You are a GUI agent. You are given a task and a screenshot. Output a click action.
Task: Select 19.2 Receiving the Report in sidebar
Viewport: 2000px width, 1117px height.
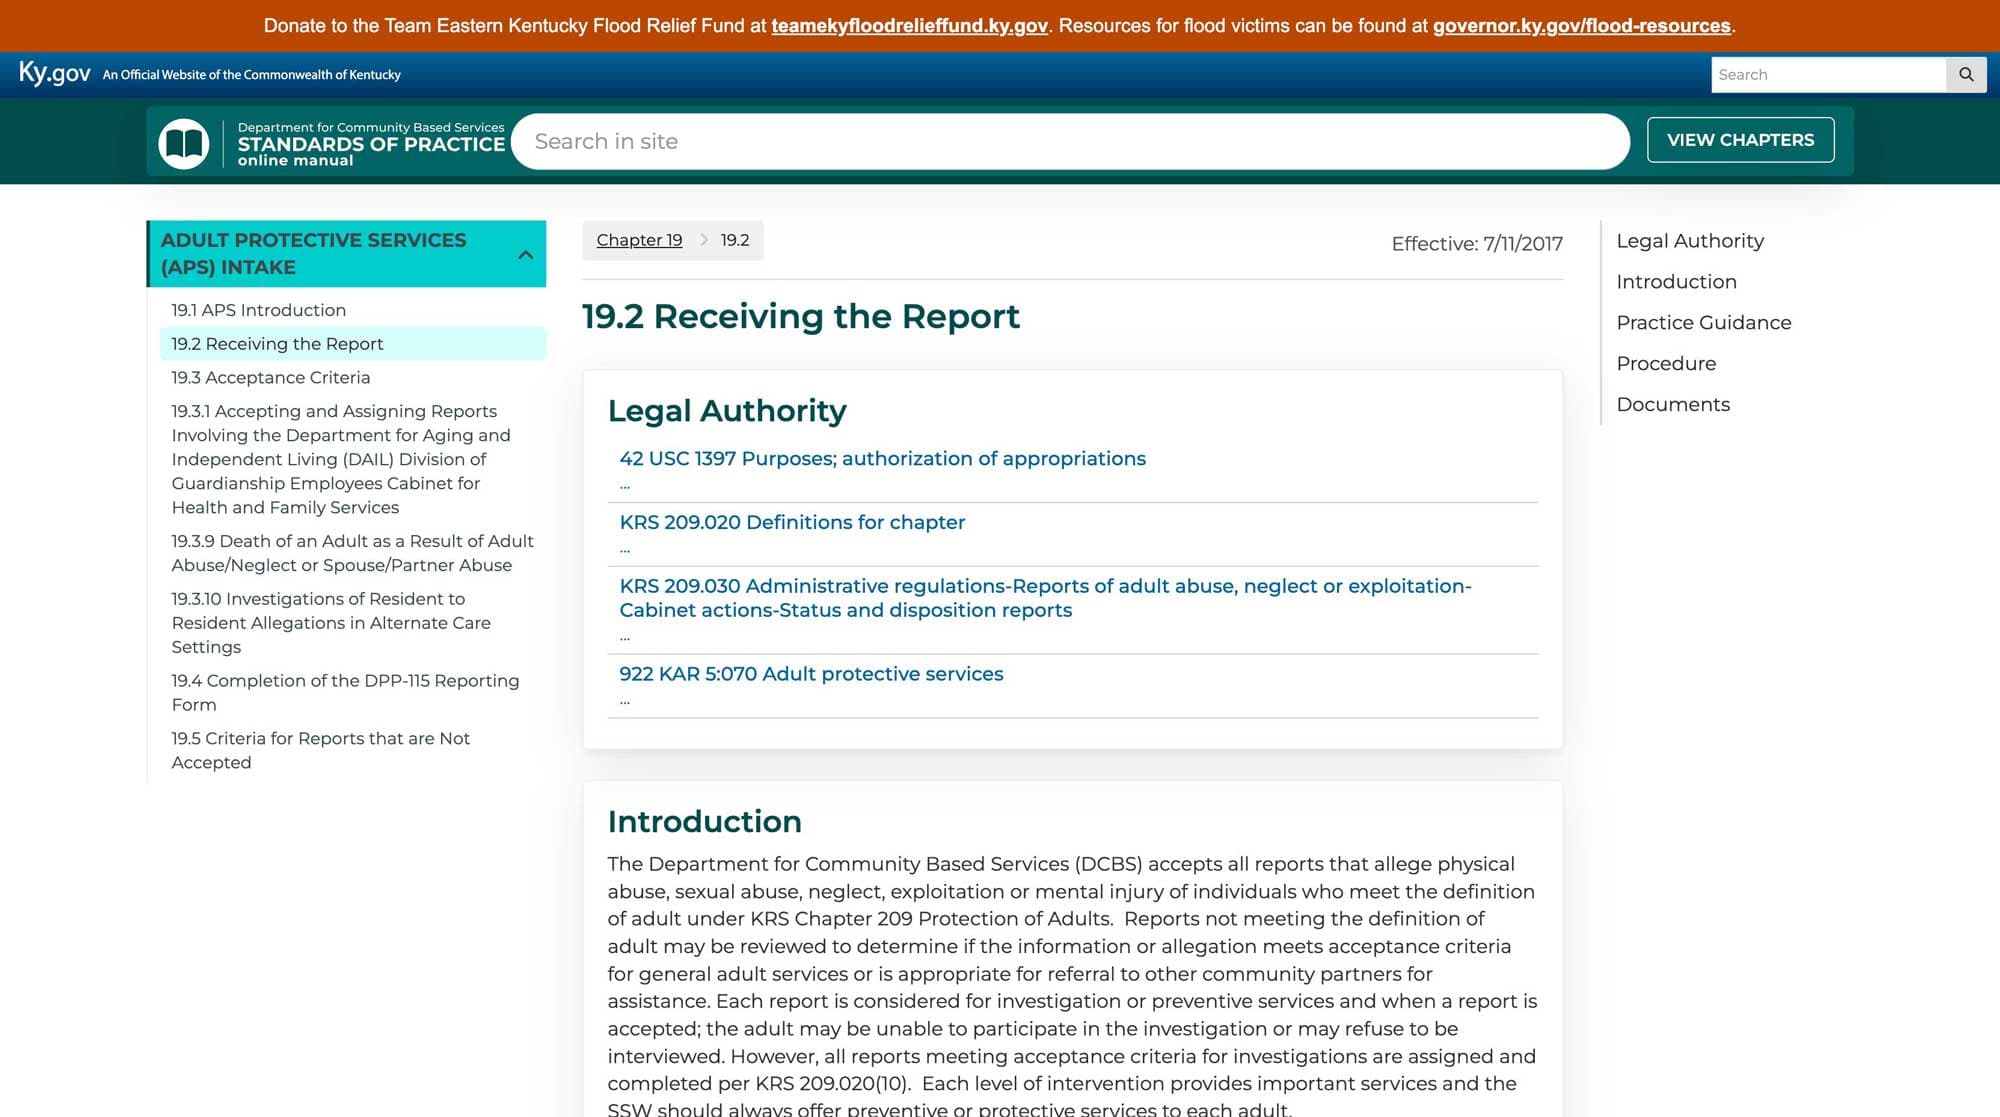click(352, 343)
